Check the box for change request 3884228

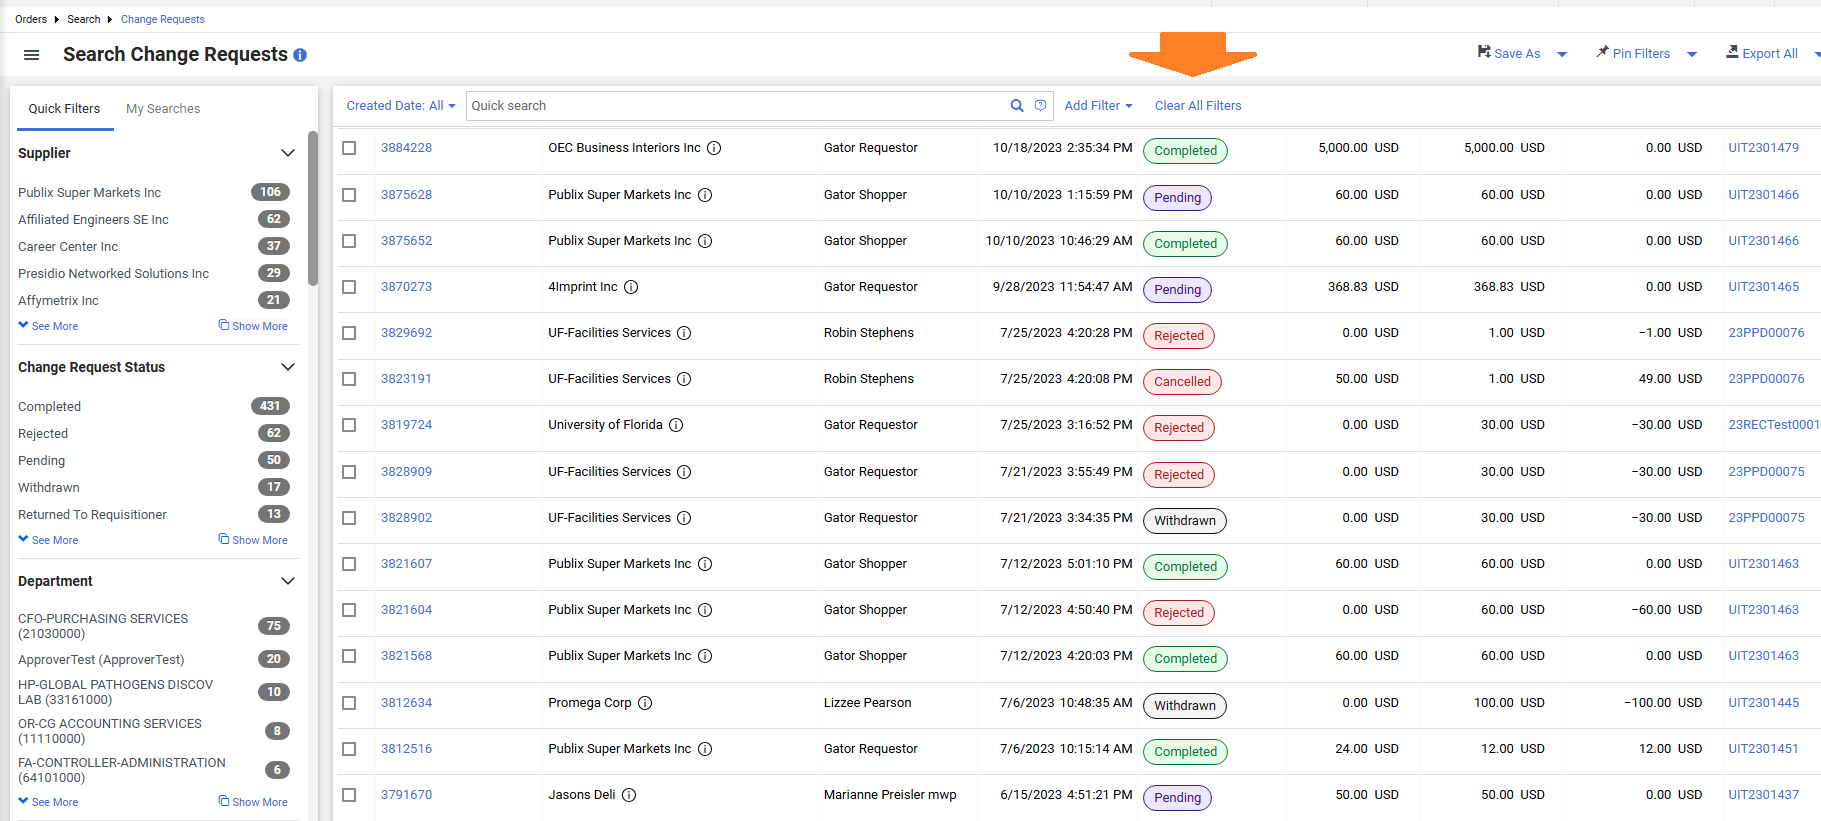tap(349, 148)
